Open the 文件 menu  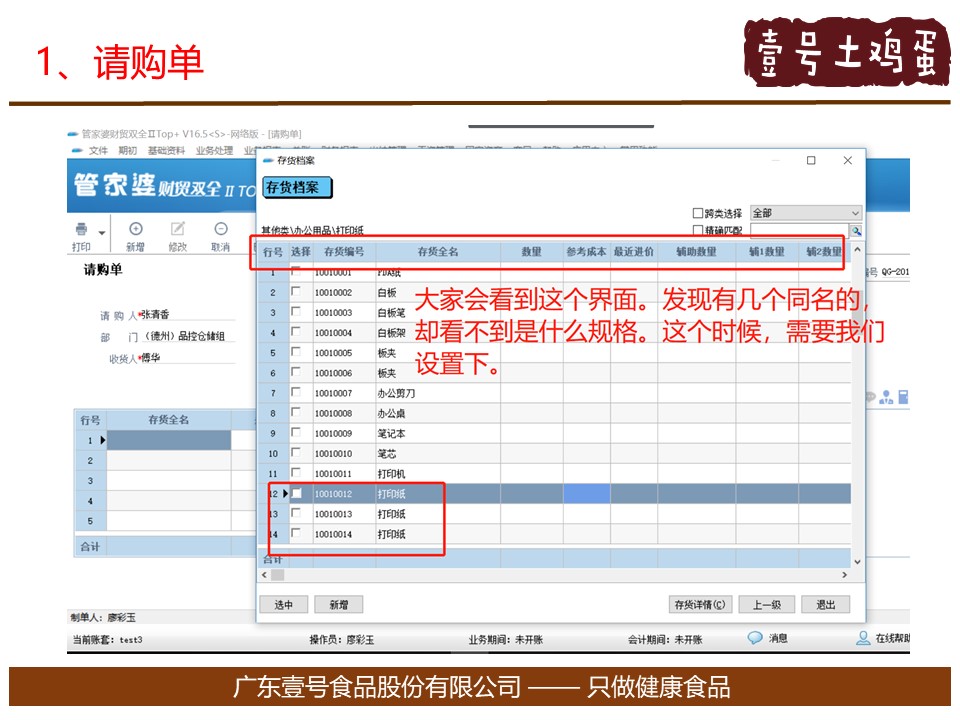(97, 150)
